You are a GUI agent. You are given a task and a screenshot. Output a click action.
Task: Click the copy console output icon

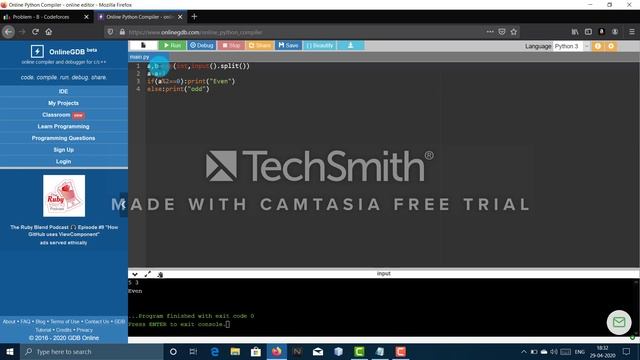(160, 275)
